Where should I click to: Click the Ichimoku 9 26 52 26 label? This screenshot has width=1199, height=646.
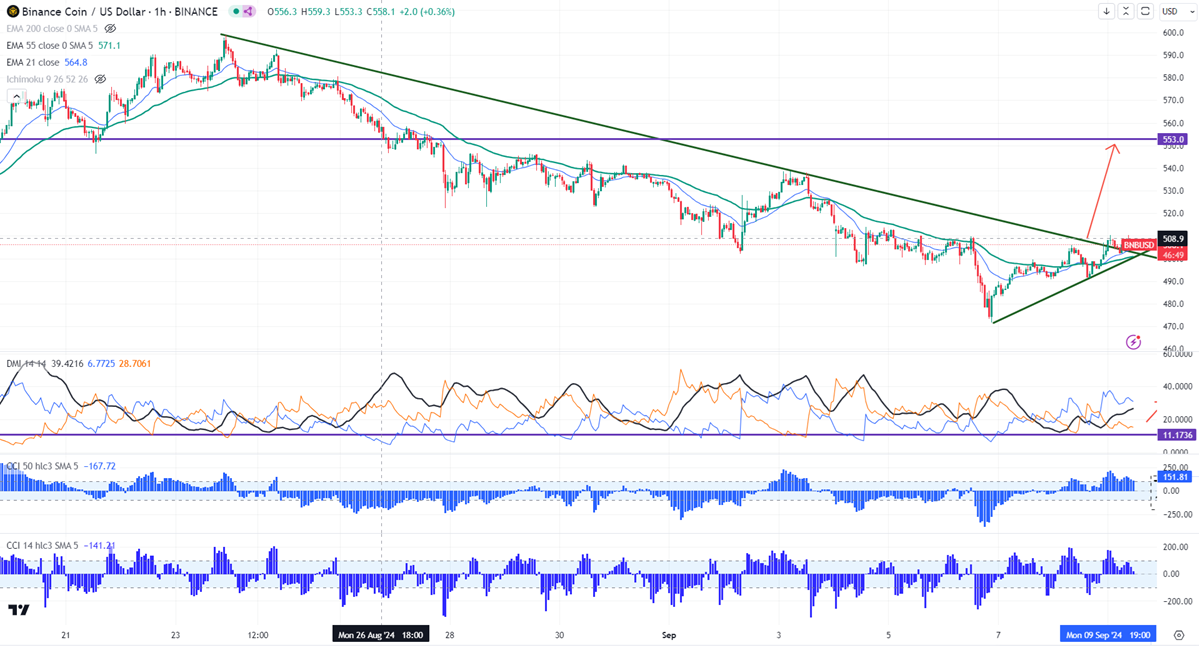(x=47, y=79)
